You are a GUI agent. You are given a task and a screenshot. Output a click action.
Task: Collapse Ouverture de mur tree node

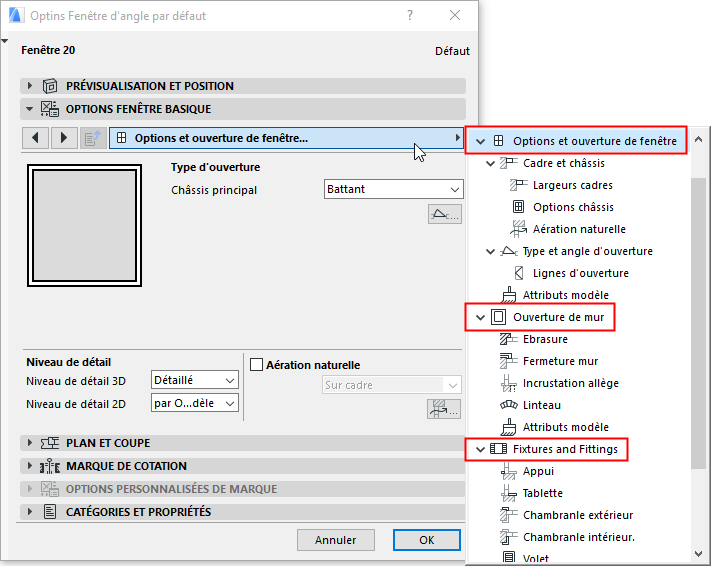tap(480, 317)
